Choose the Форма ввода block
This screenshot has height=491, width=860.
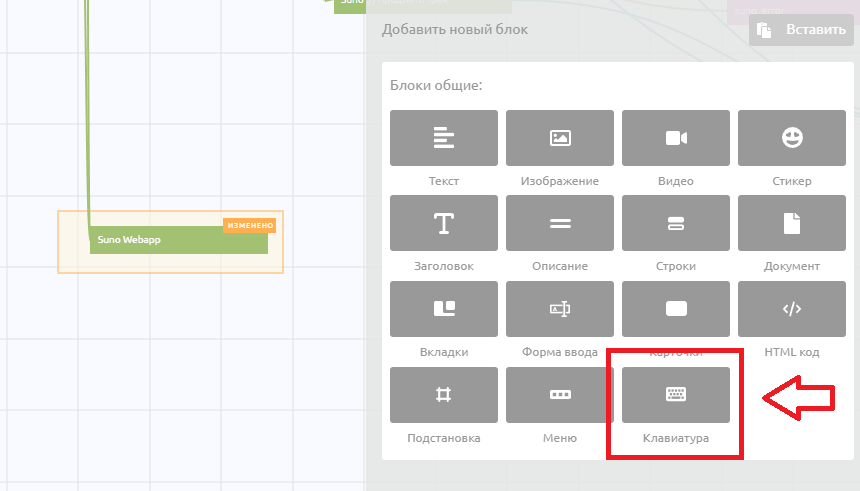pyautogui.click(x=559, y=309)
